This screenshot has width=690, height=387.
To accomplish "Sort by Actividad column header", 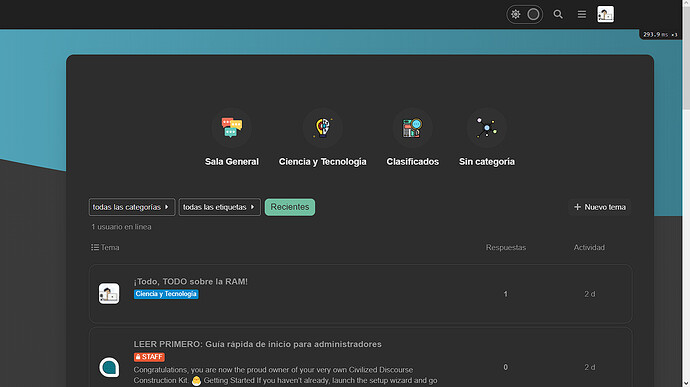I will pyautogui.click(x=589, y=247).
